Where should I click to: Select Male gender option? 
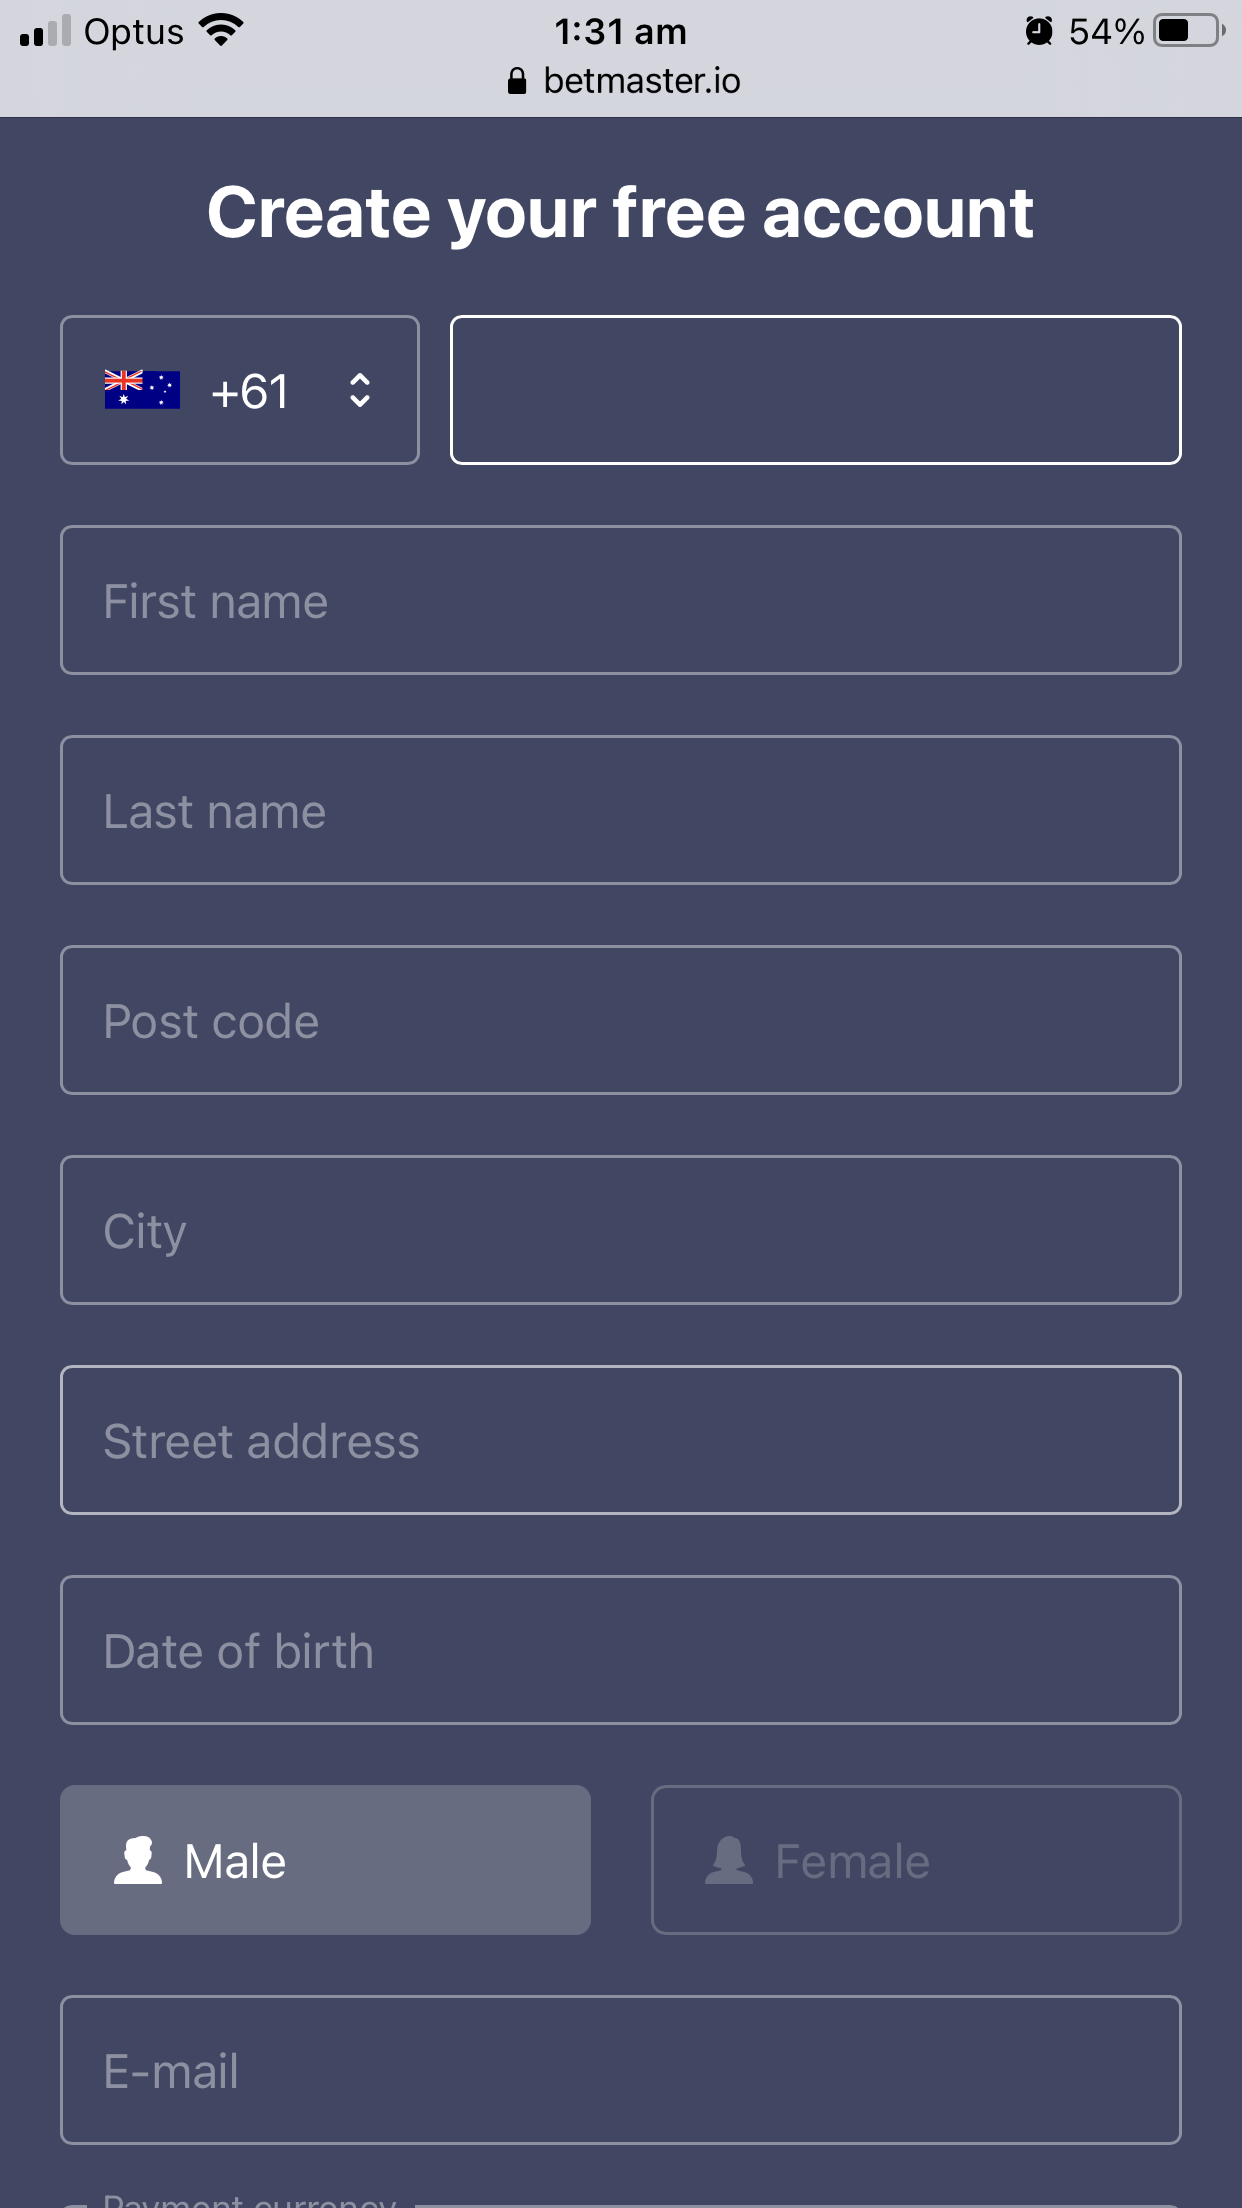pyautogui.click(x=325, y=1860)
